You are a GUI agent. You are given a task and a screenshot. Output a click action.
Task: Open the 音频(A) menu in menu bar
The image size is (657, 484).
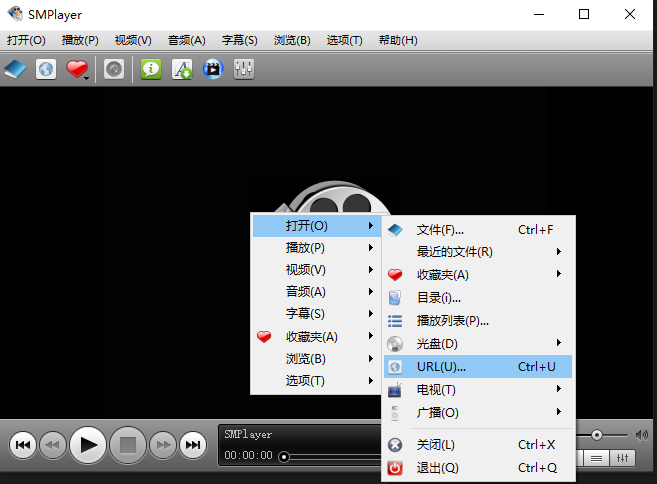[x=186, y=40]
